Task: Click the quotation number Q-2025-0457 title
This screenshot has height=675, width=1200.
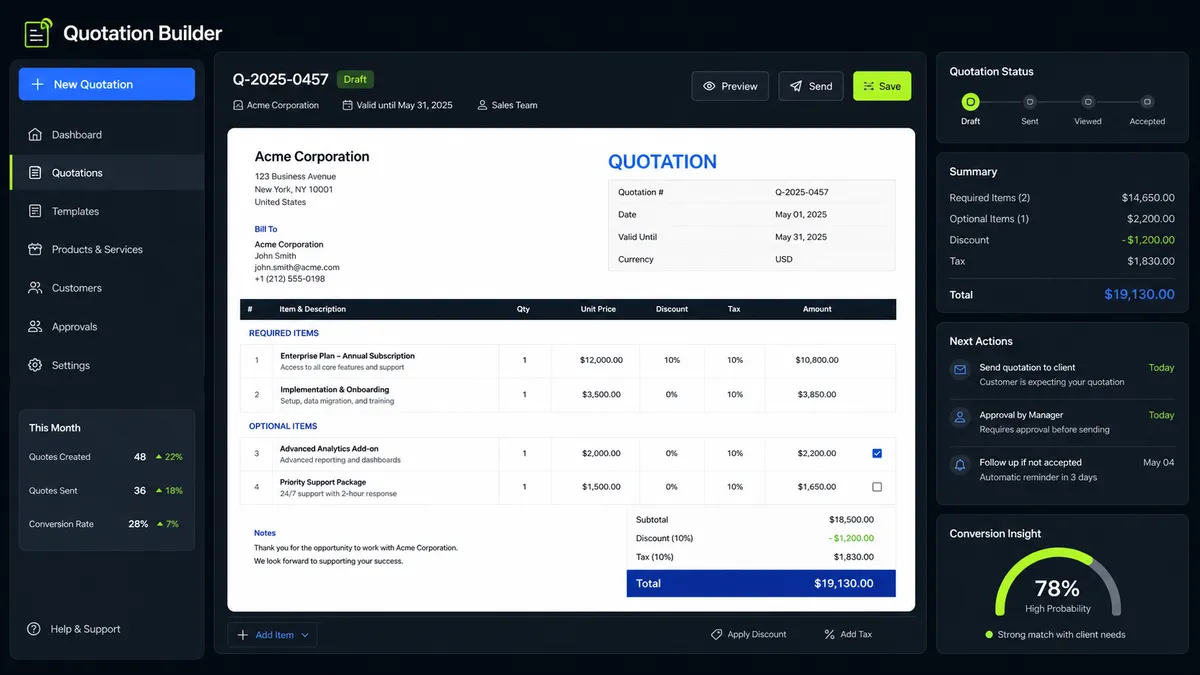Action: [280, 79]
